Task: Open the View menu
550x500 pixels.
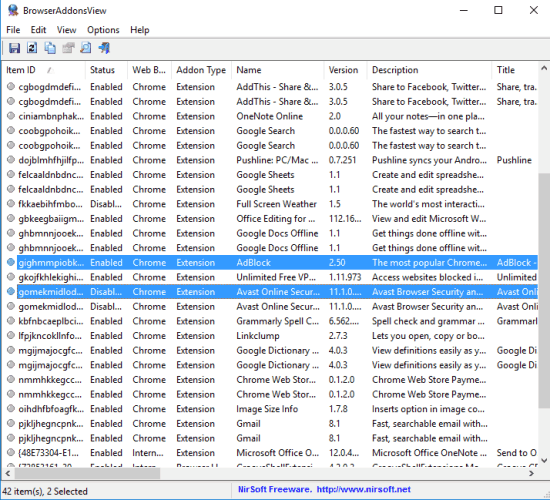Action: click(x=66, y=30)
